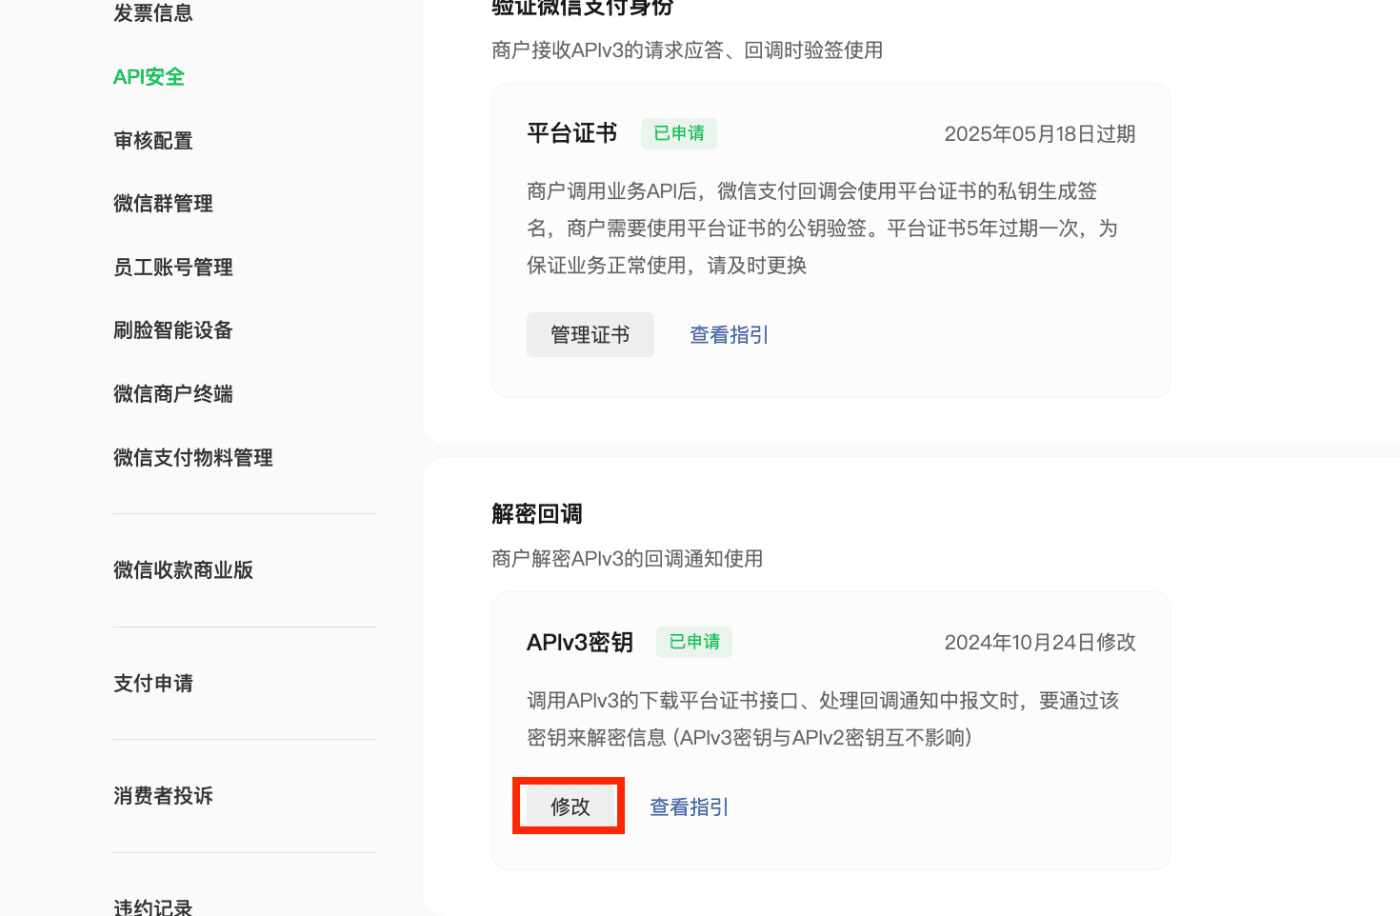Open 支付申请 section
This screenshot has width=1400, height=916.
tap(153, 683)
